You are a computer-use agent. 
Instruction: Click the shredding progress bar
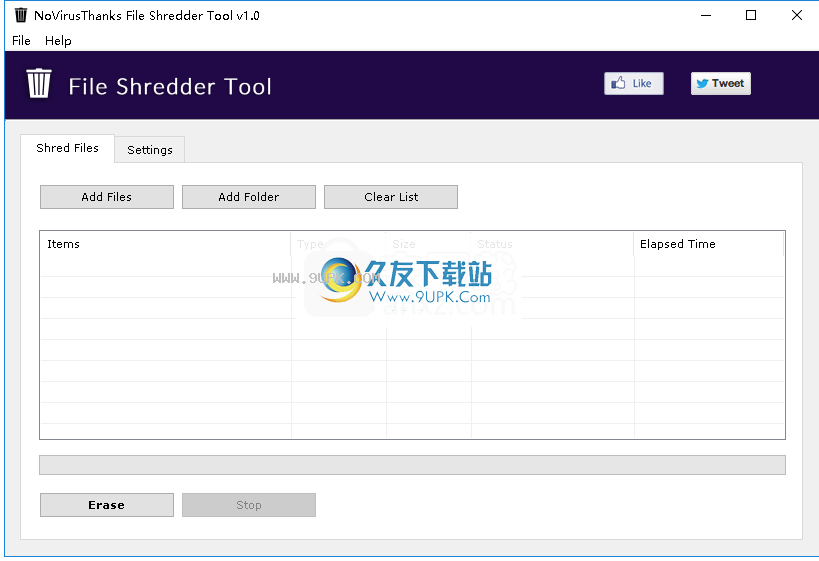click(412, 465)
